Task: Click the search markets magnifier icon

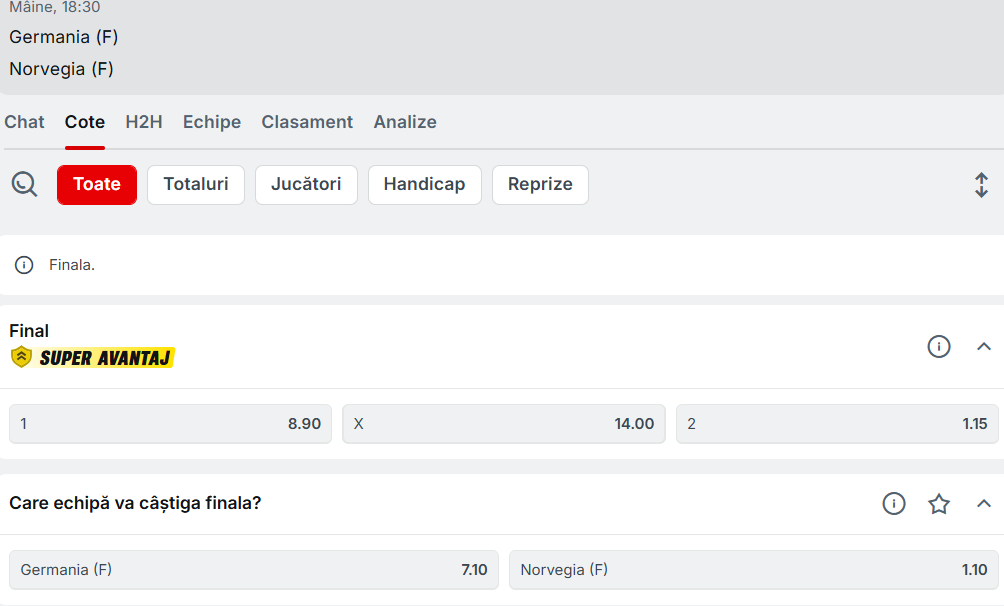Action: 24,184
